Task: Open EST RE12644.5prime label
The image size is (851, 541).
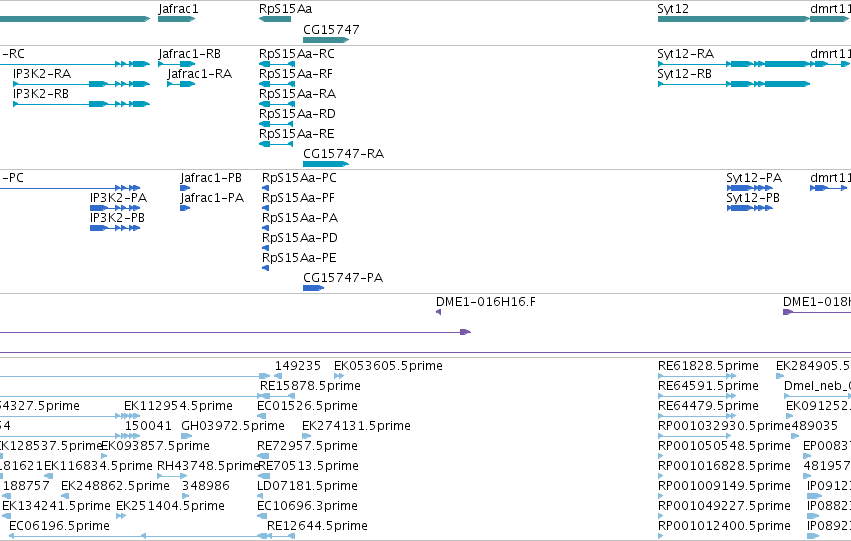Action: (317, 526)
